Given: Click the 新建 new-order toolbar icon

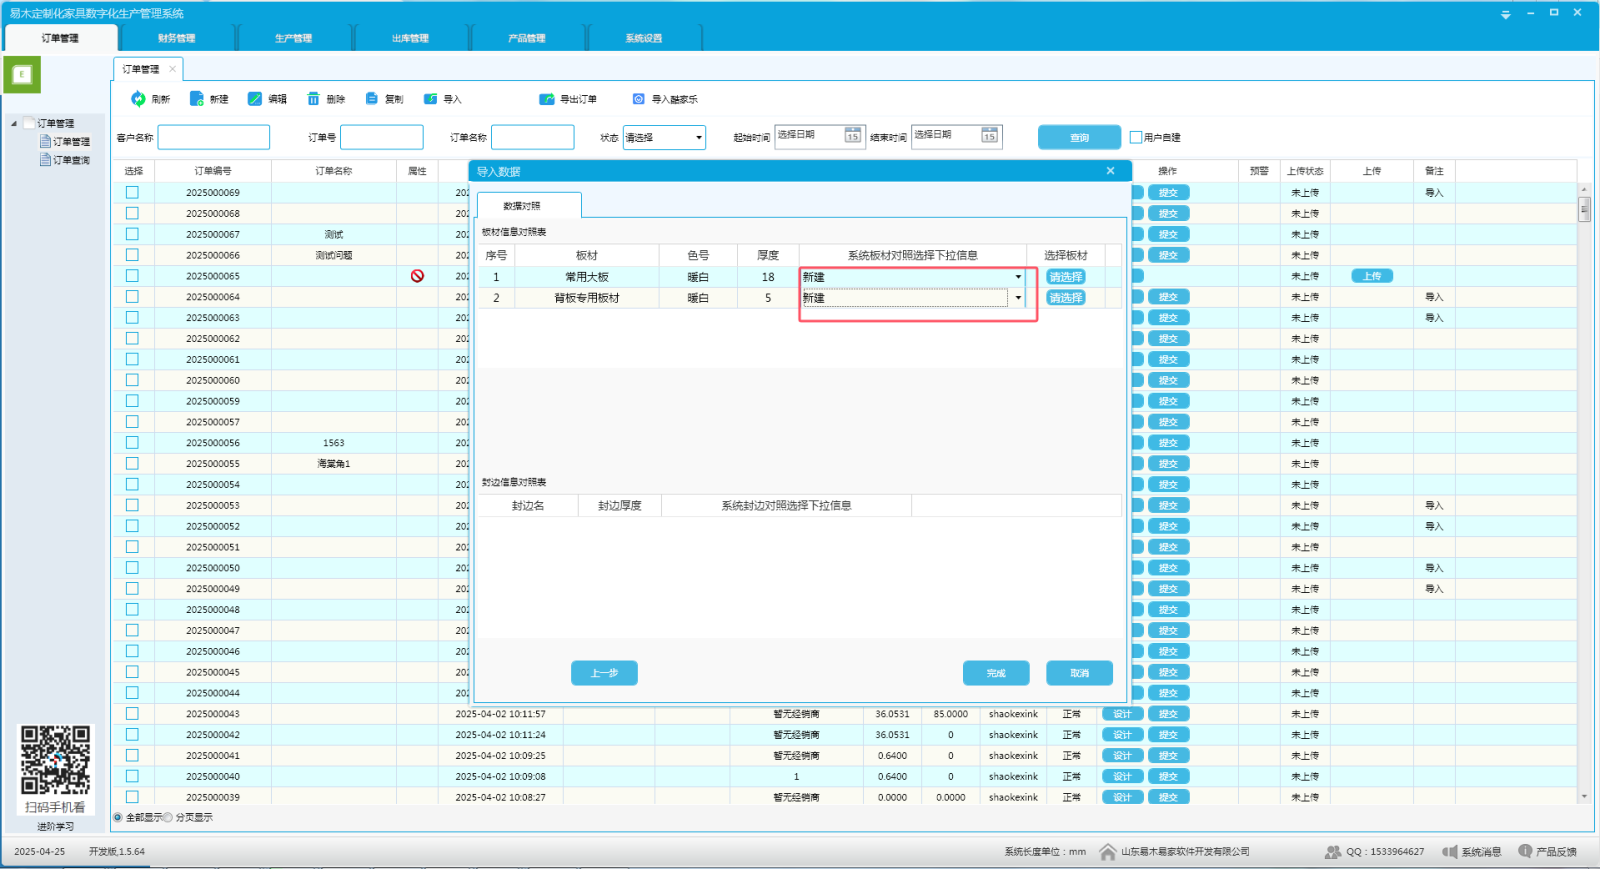Looking at the screenshot, I should [197, 99].
